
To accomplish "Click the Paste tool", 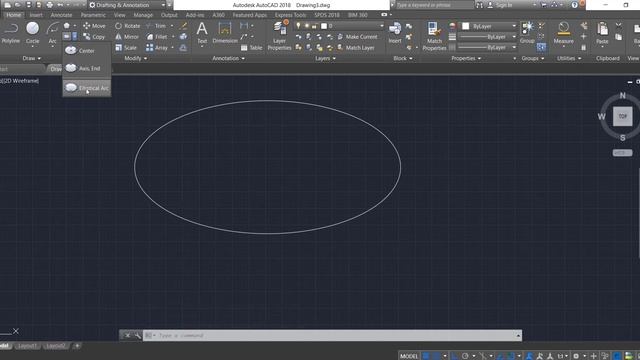I will tap(602, 33).
